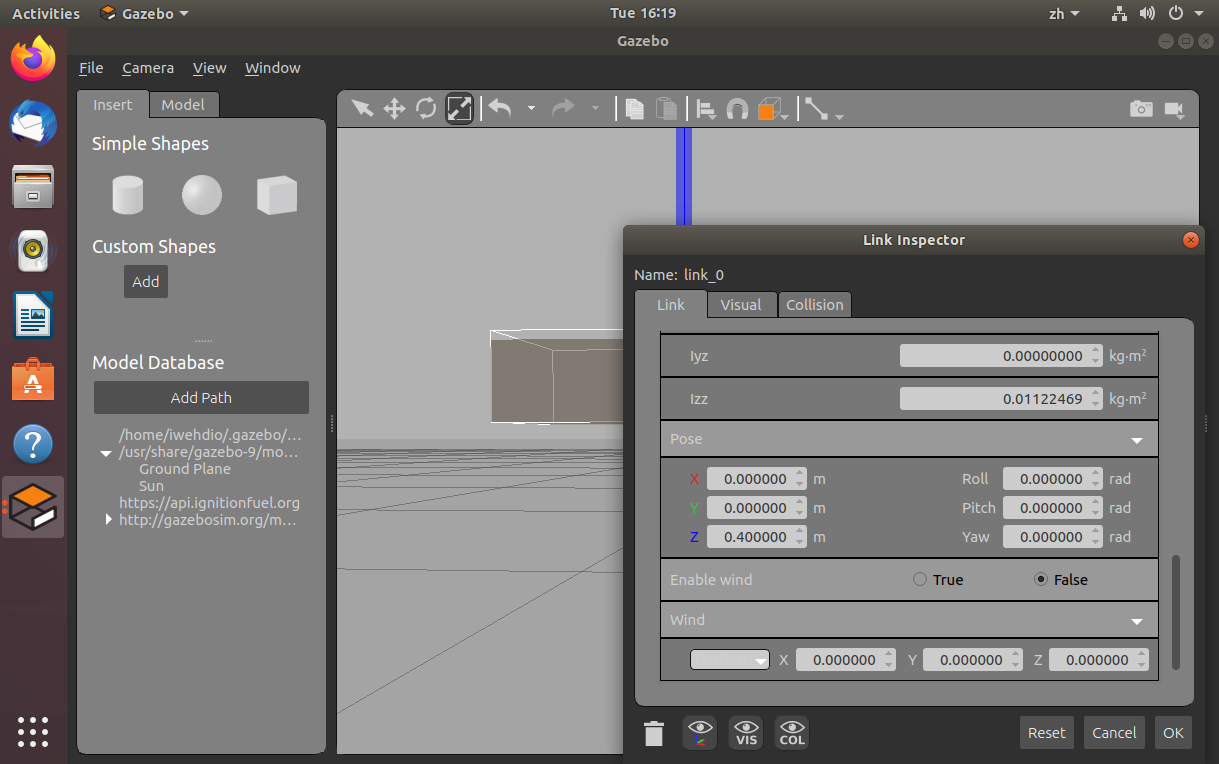The height and width of the screenshot is (764, 1219).
Task: Select Ground Plane in Model Database
Action: [185, 469]
